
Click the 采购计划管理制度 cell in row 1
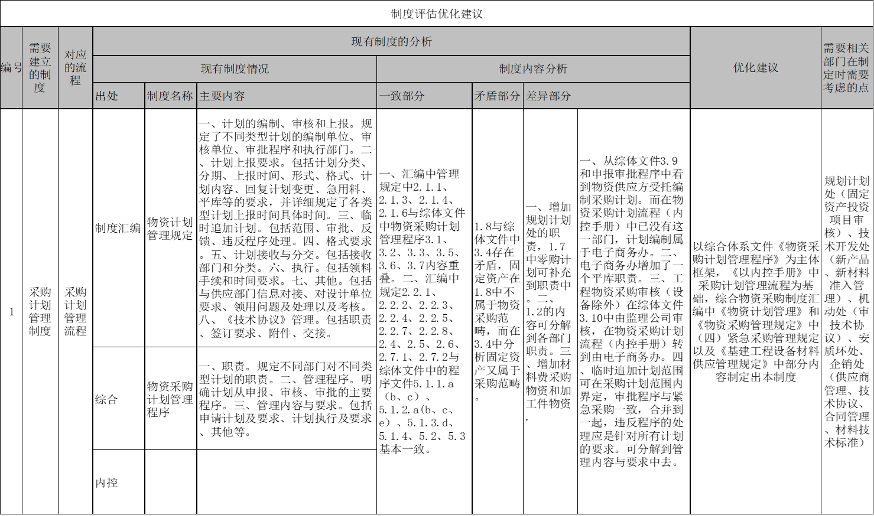(41, 311)
